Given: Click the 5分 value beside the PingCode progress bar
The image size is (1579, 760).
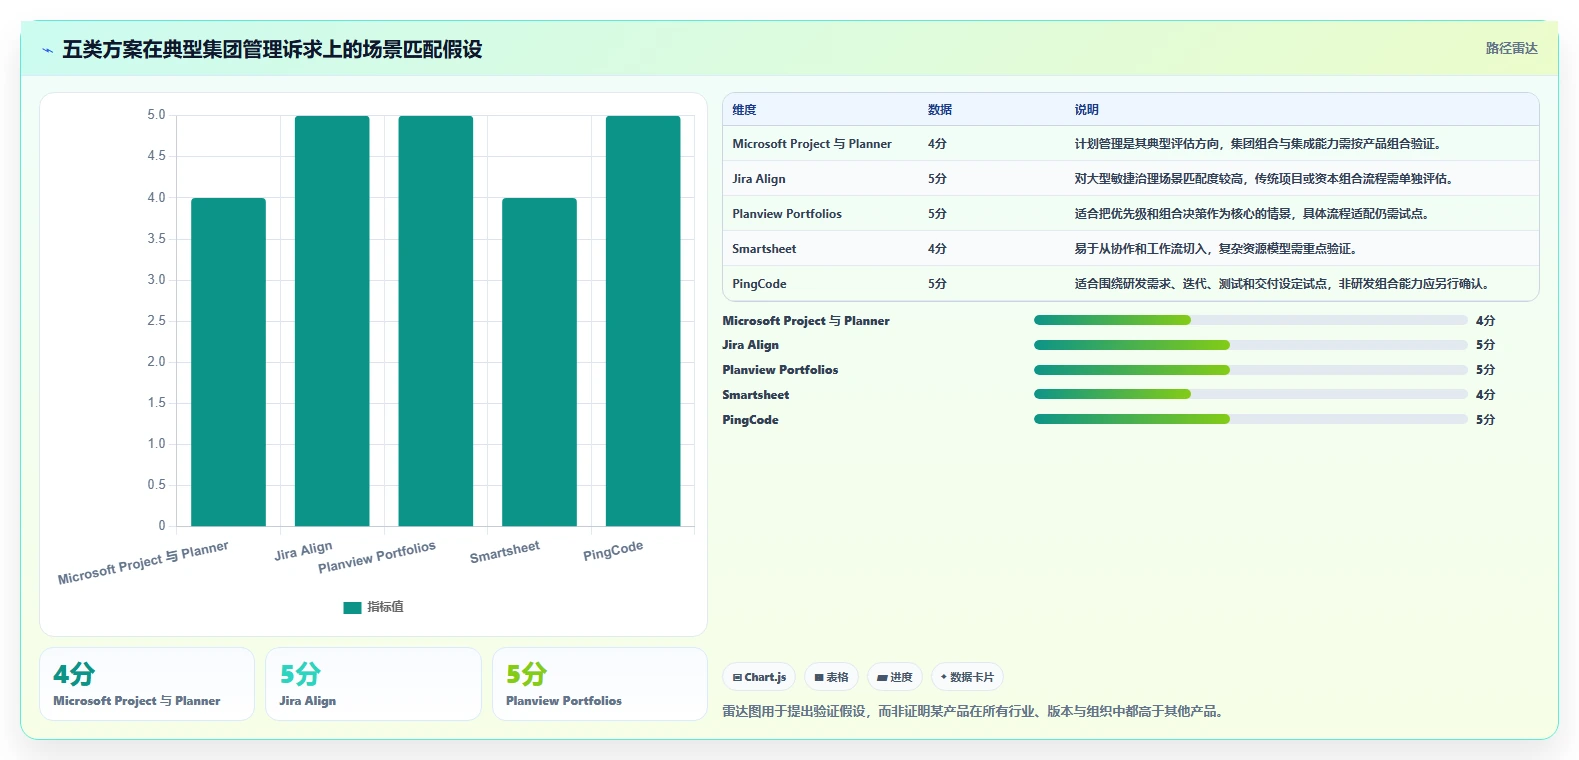Looking at the screenshot, I should coord(1485,420).
